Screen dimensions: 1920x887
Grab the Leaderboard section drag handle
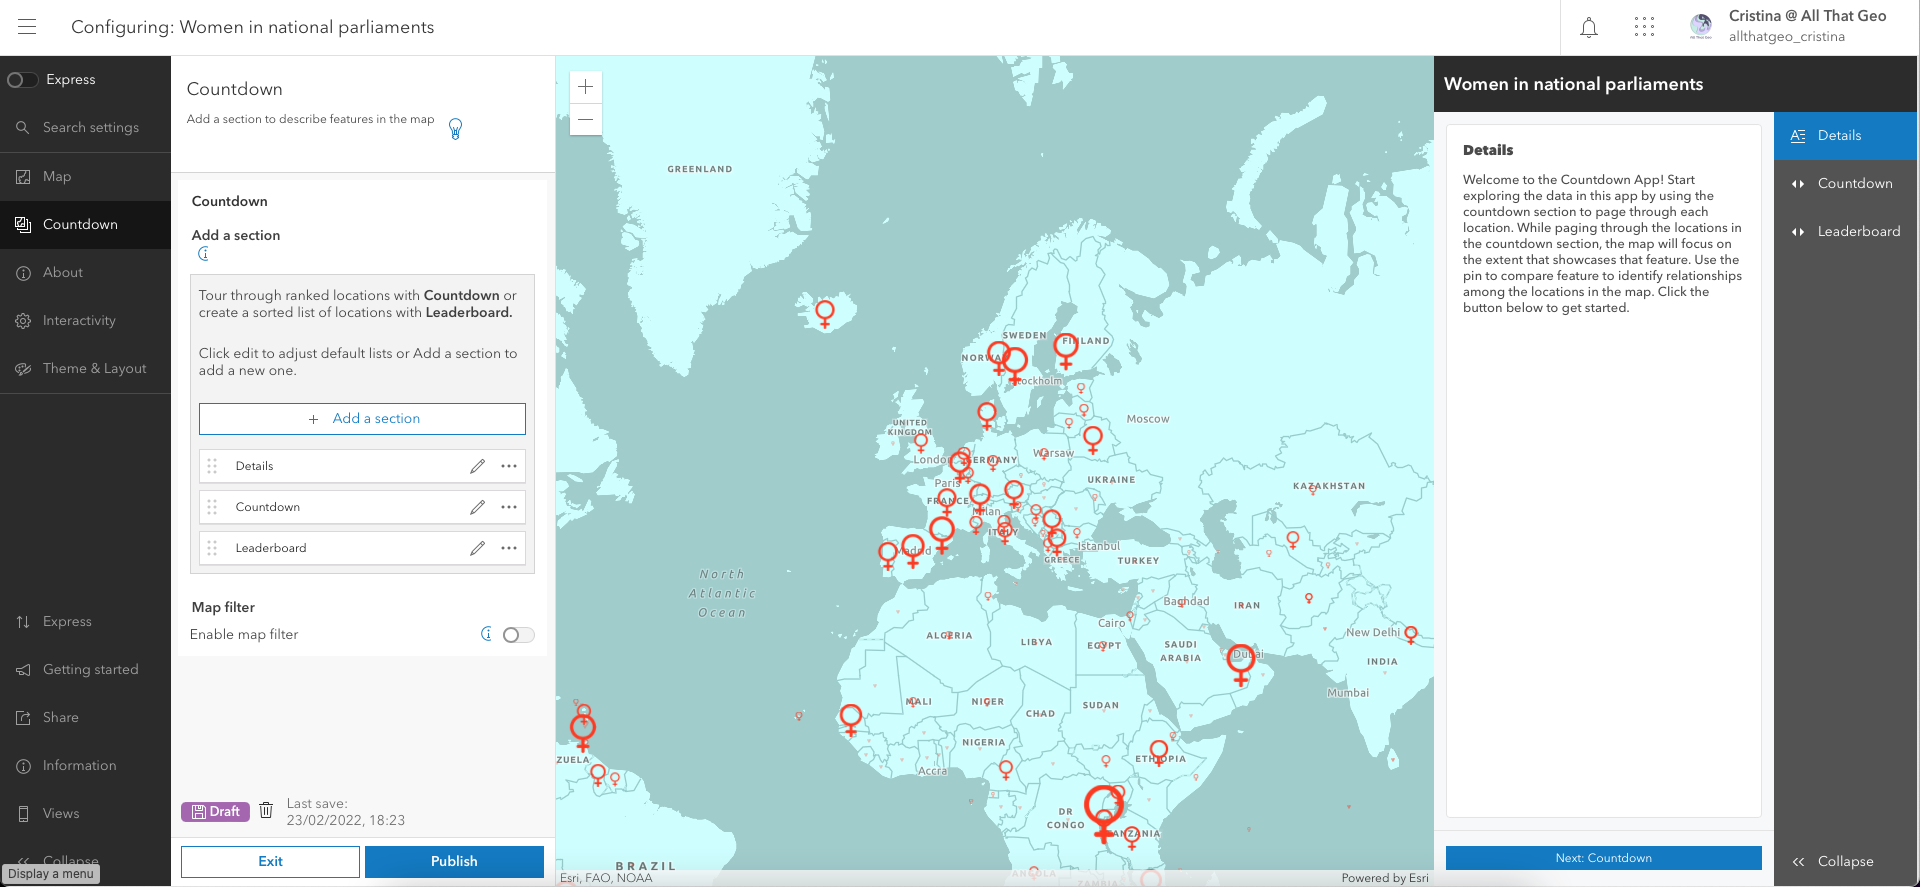(x=212, y=548)
